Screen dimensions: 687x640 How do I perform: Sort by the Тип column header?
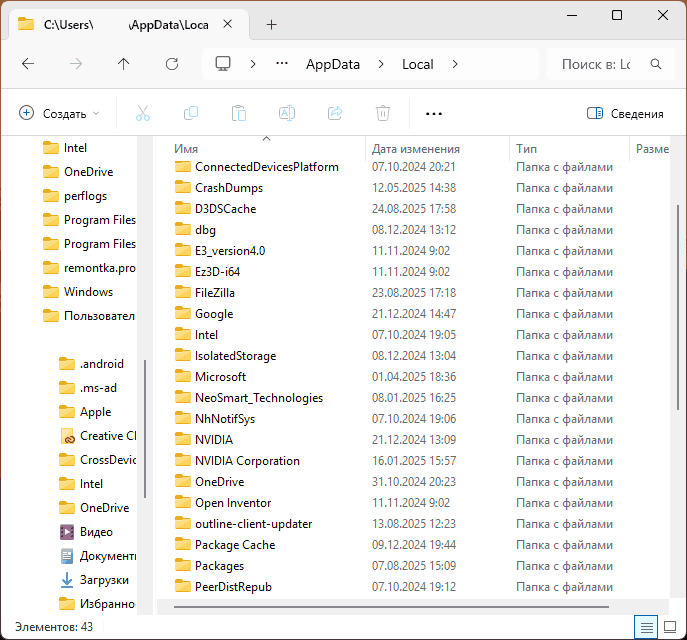coord(526,149)
